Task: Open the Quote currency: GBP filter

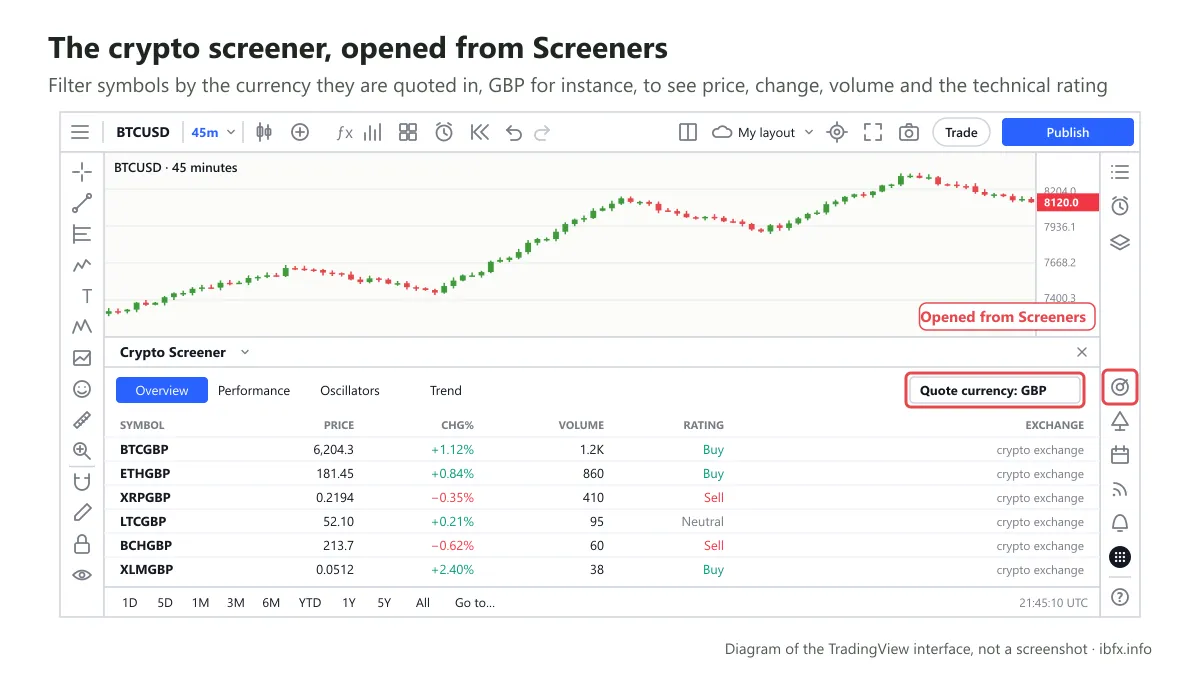Action: pos(995,391)
